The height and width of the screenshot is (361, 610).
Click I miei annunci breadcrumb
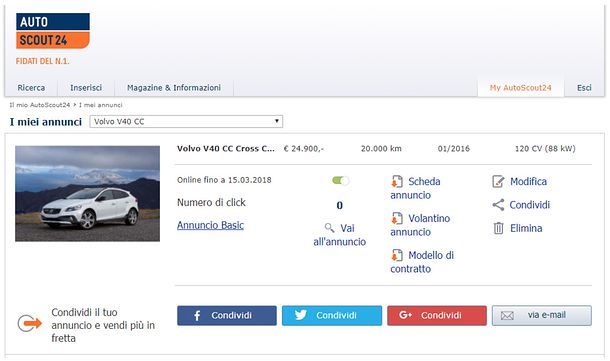coord(100,105)
